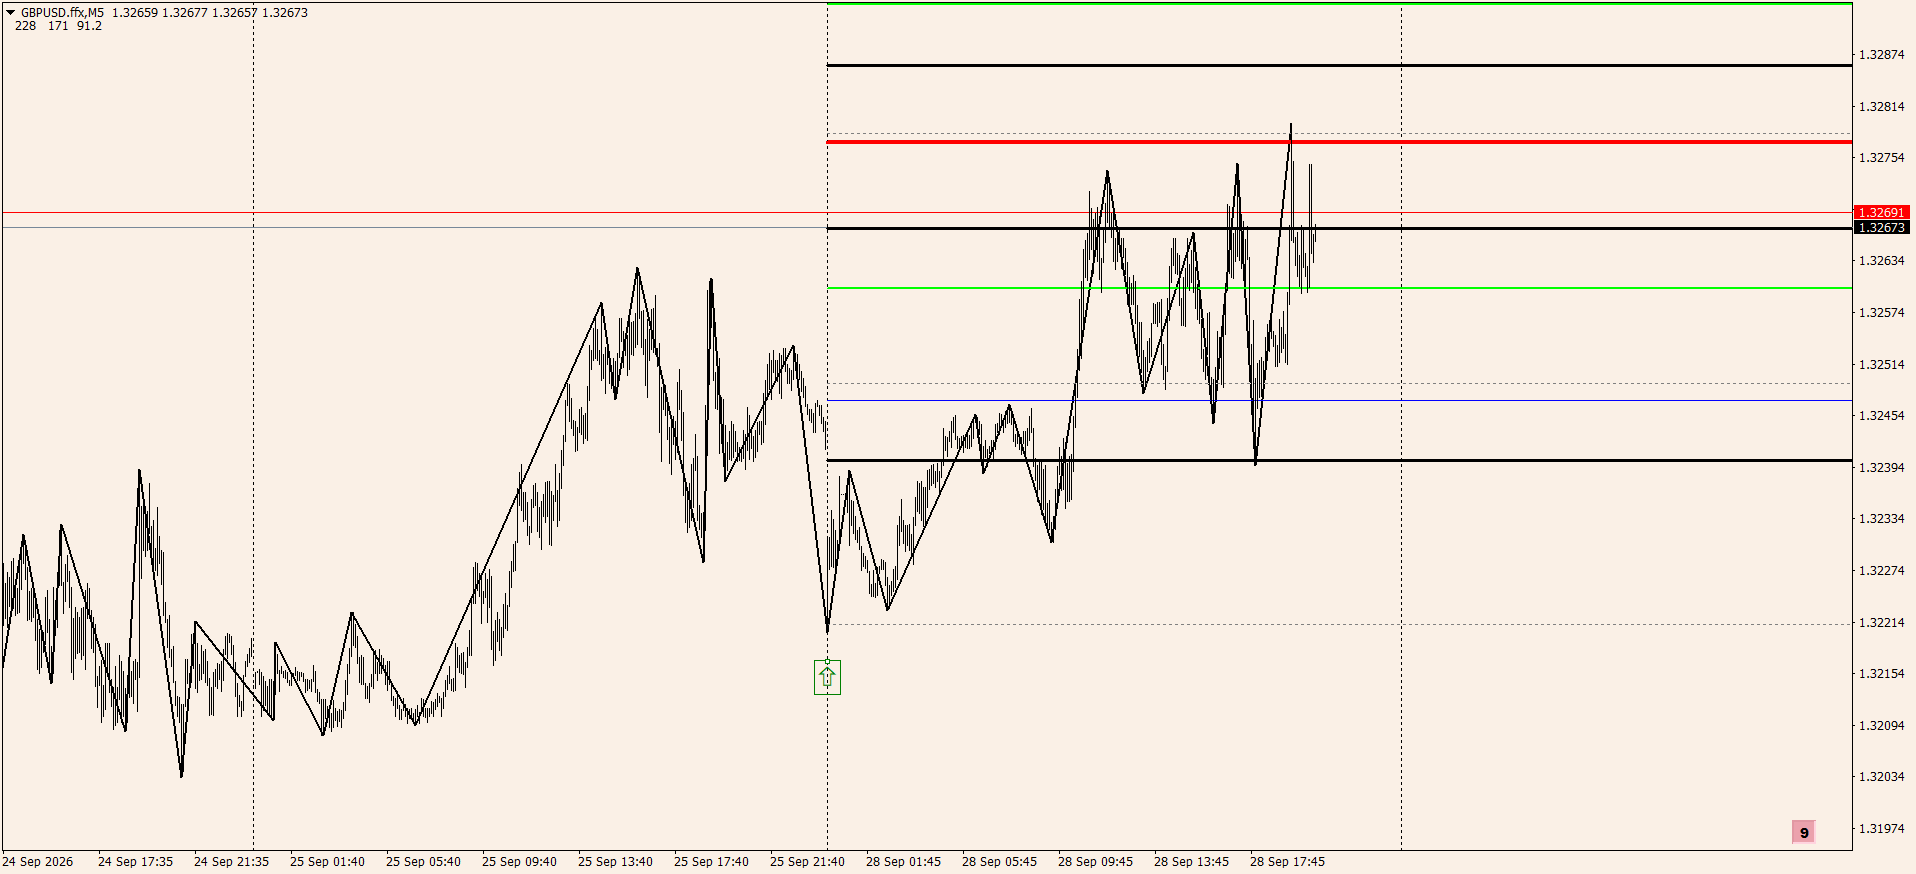1916x874 pixels.
Task: Click the pink box labeled 9
Action: pos(1803,832)
